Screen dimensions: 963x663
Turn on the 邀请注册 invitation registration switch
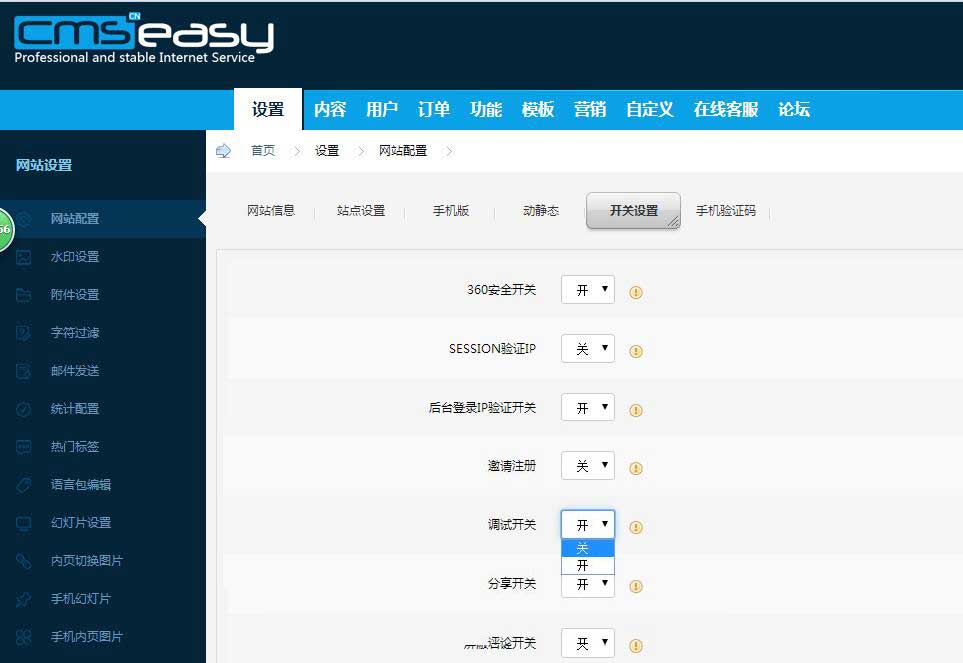[587, 466]
